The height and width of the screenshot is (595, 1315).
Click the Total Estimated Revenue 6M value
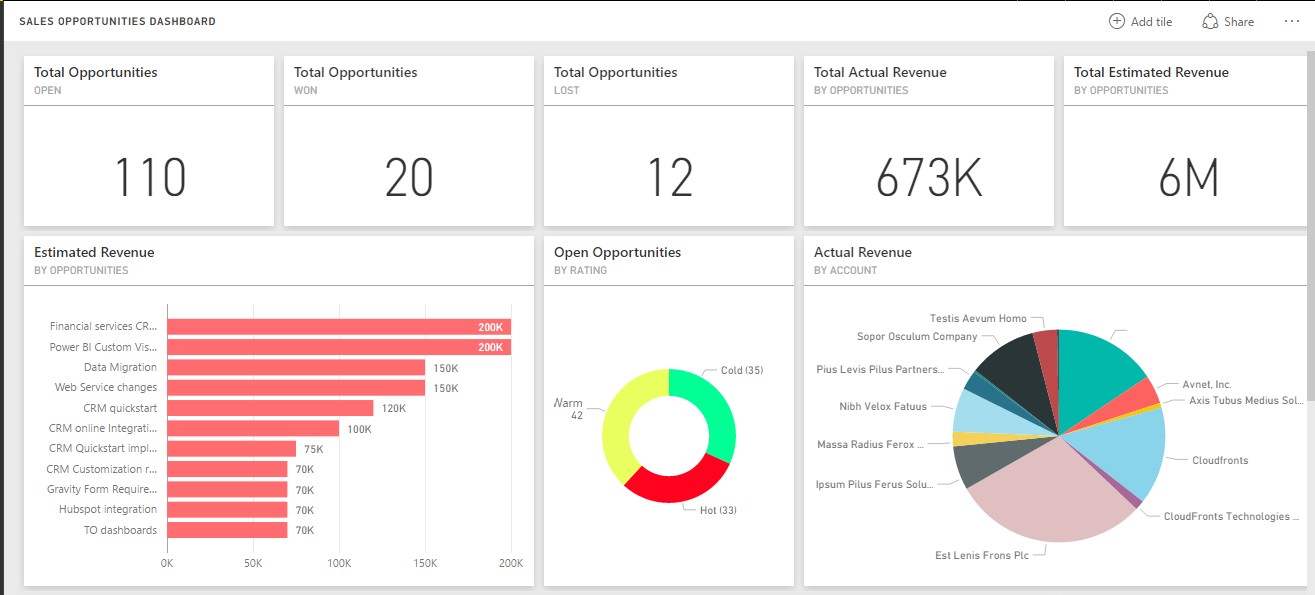(1188, 178)
